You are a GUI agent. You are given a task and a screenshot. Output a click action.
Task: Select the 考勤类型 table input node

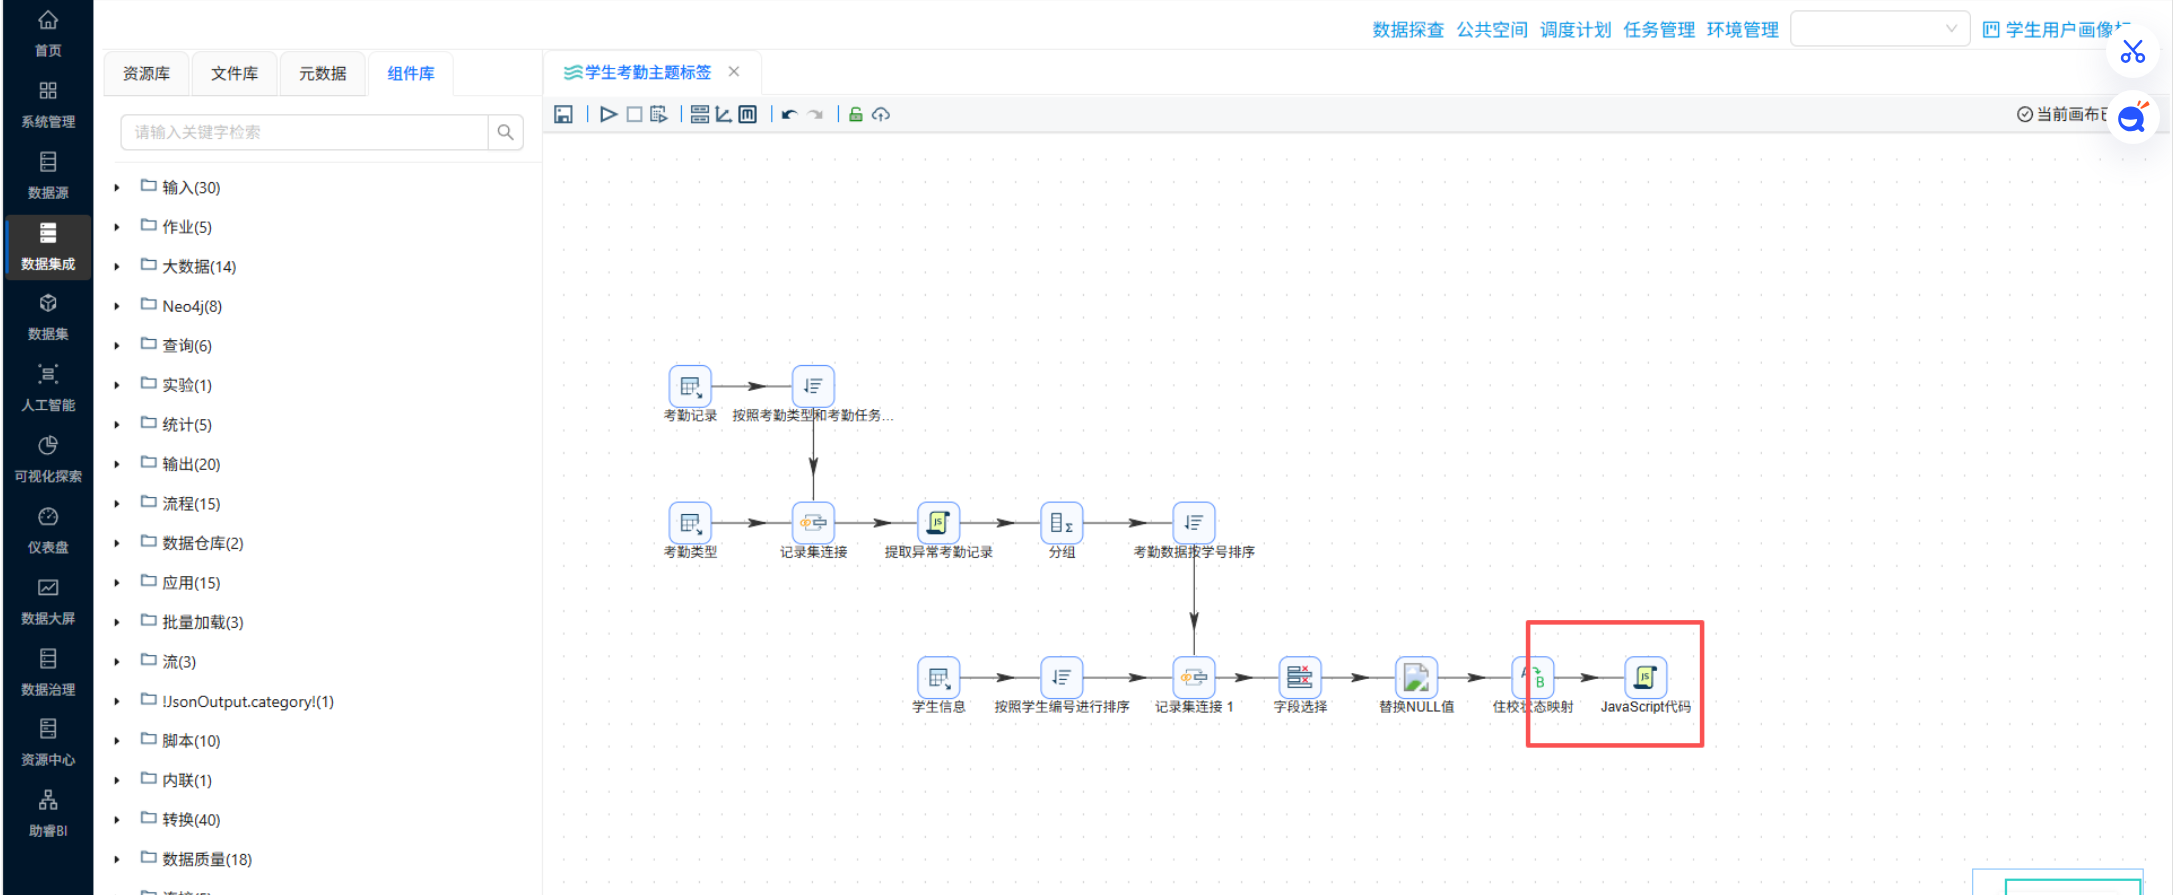point(690,522)
